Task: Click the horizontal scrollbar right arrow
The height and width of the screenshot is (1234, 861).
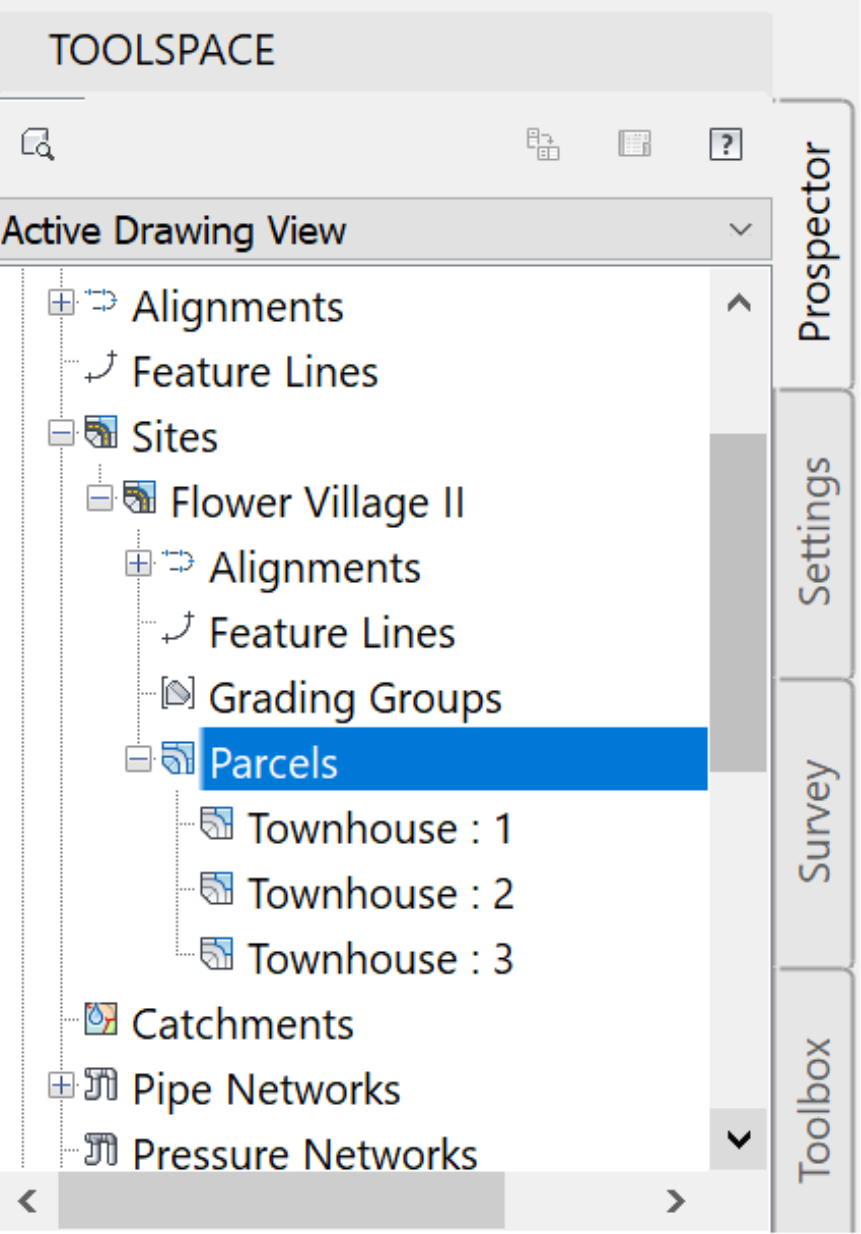Action: [676, 1200]
